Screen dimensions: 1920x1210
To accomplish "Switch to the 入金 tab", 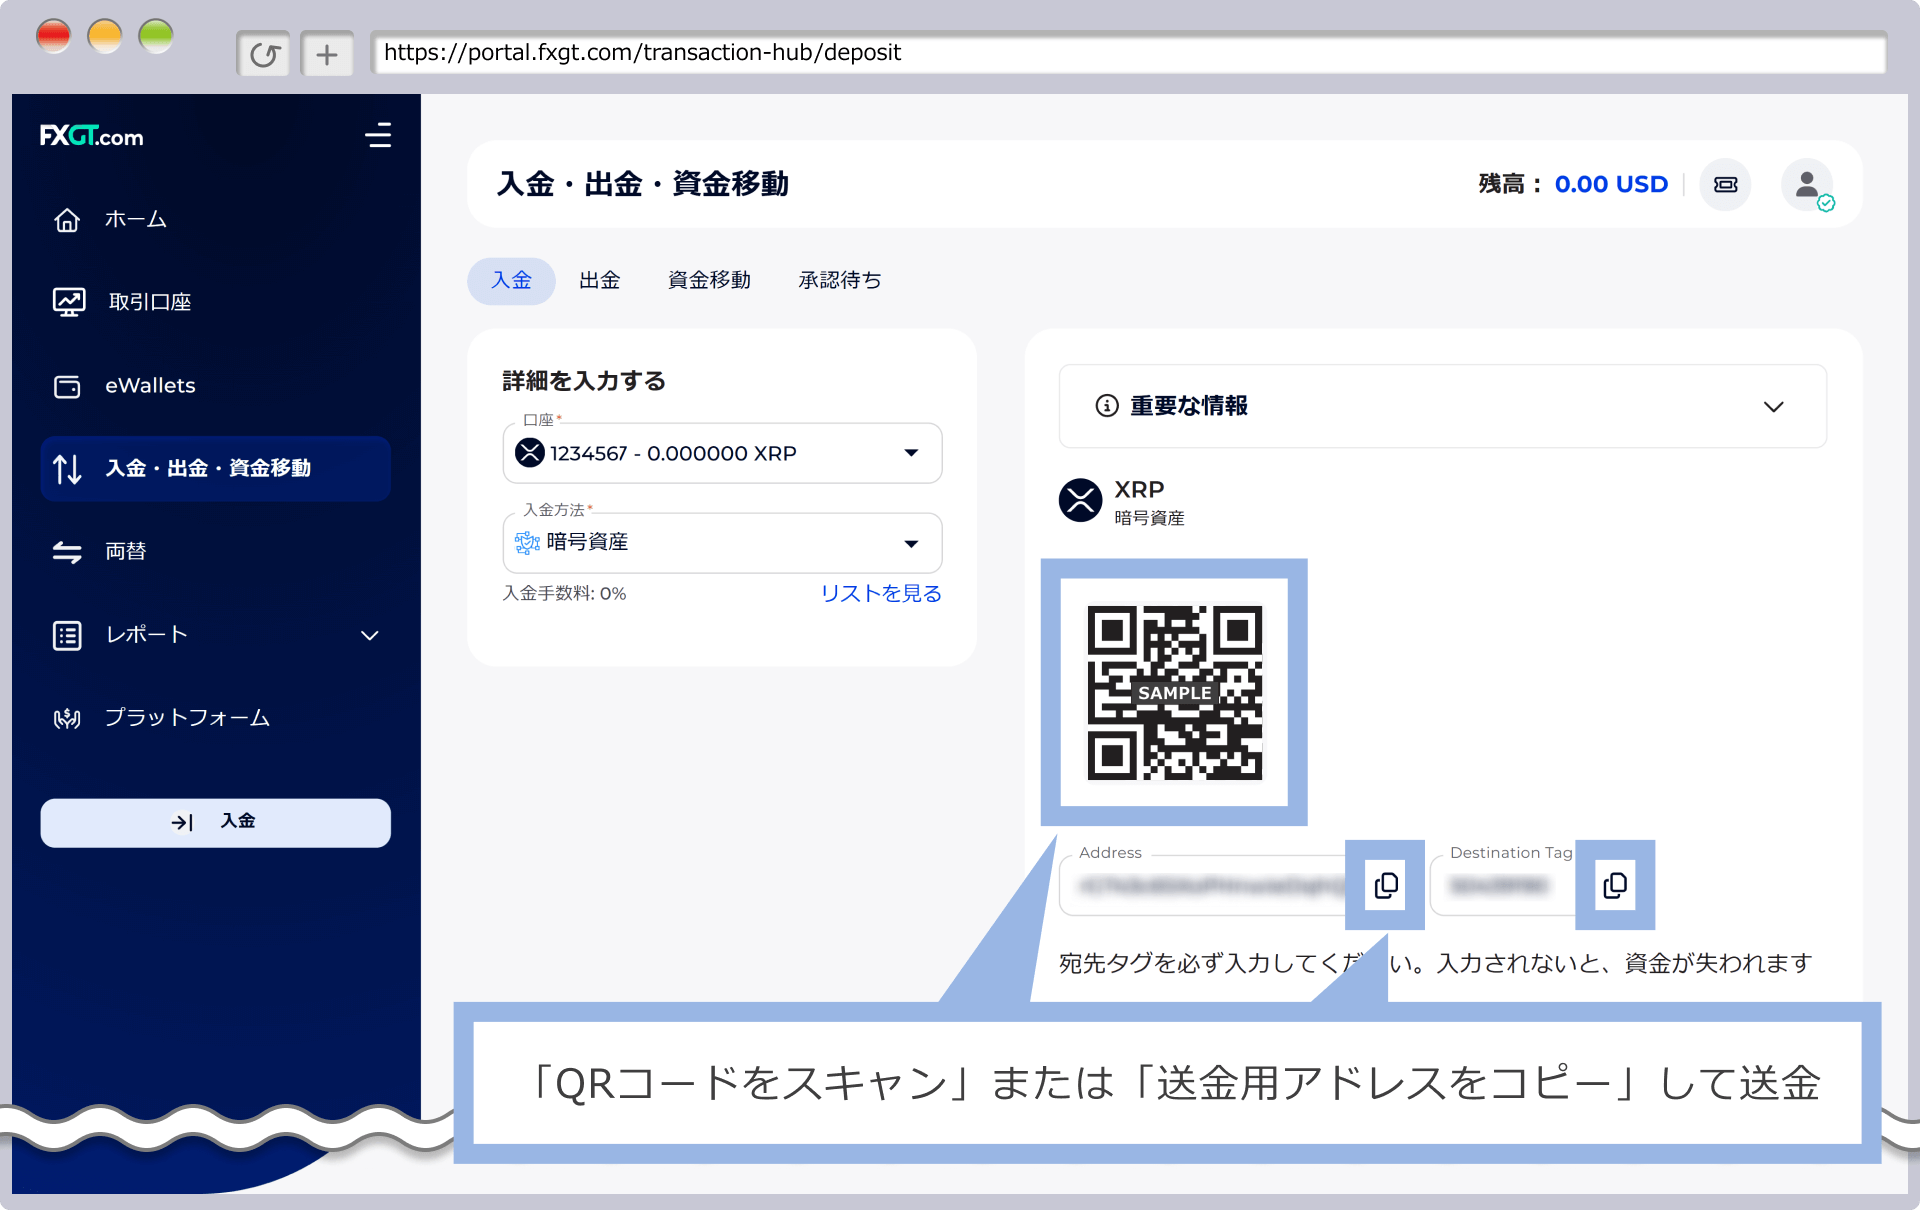I will coord(511,280).
